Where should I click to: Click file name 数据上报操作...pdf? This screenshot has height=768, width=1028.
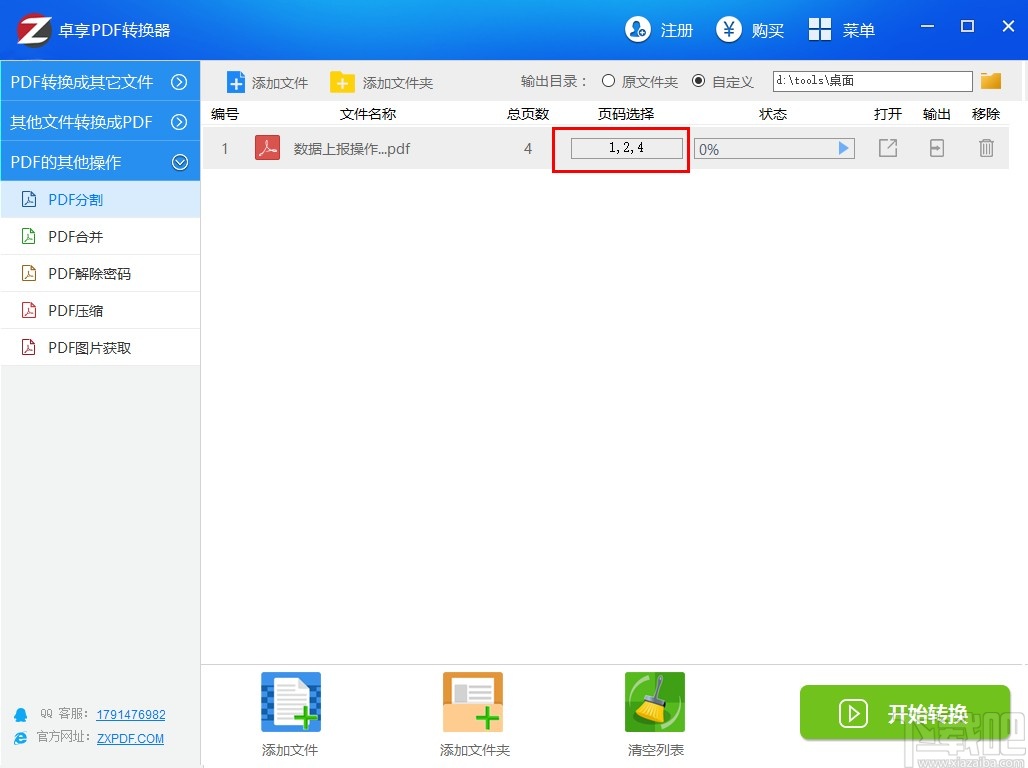(x=351, y=149)
